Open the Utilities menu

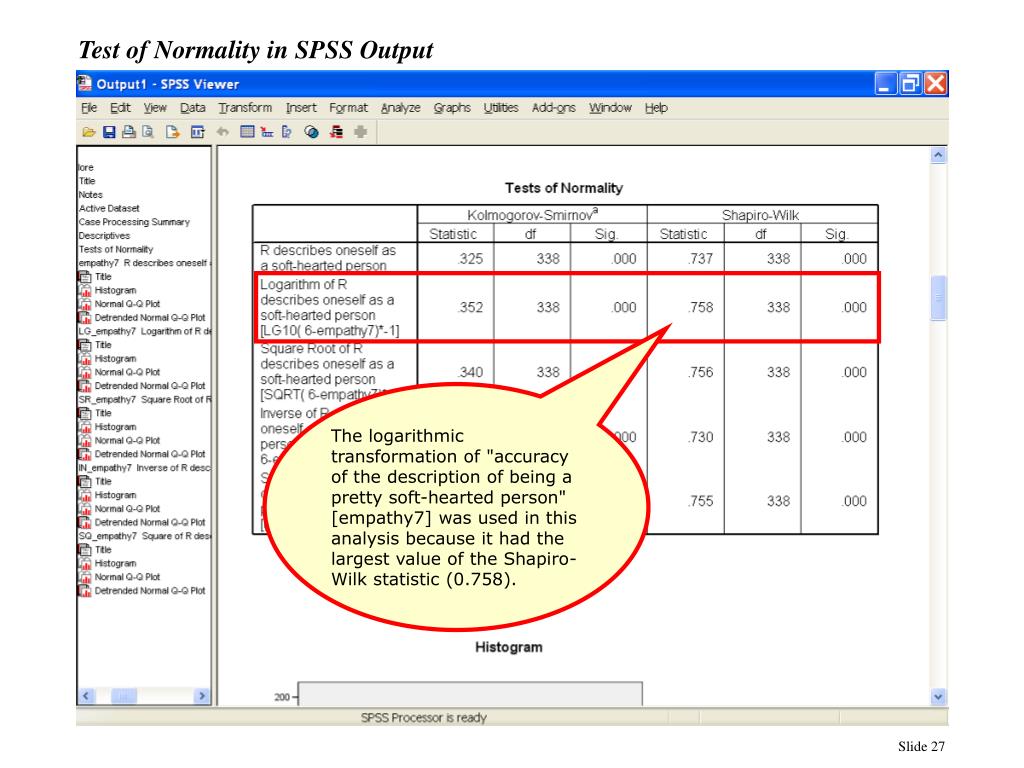tap(501, 108)
